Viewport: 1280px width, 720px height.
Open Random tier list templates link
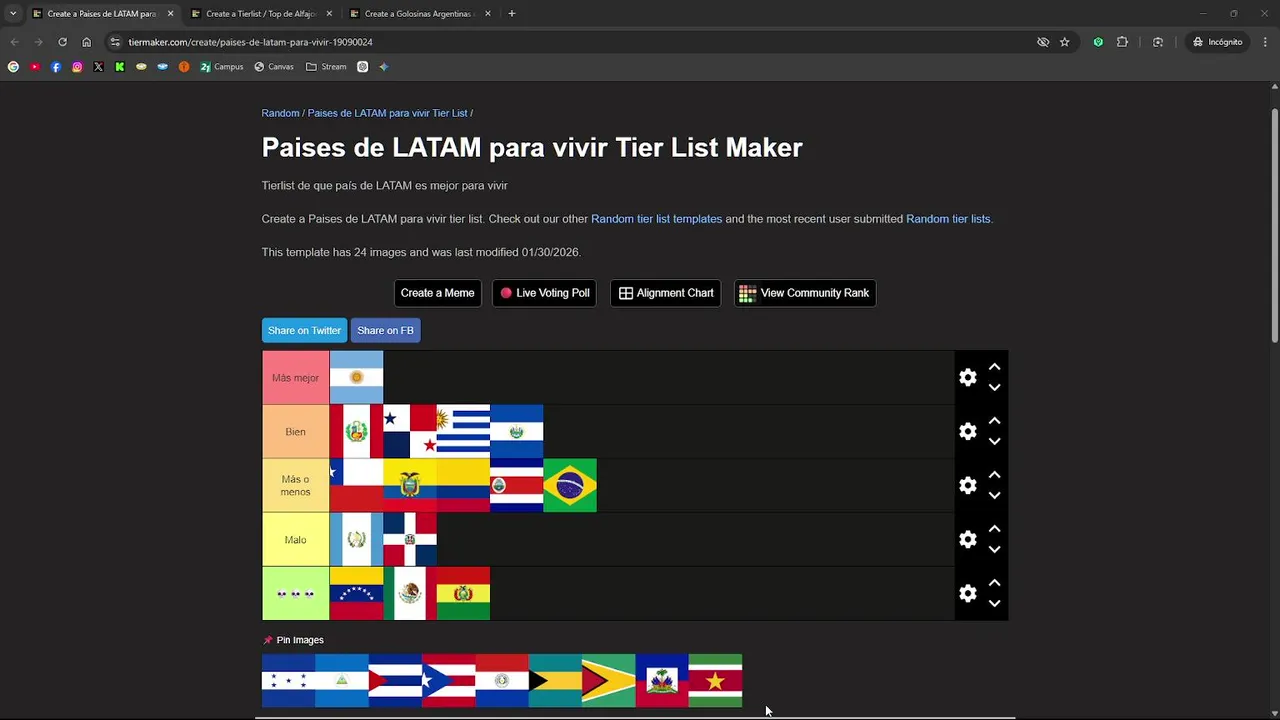pos(656,219)
